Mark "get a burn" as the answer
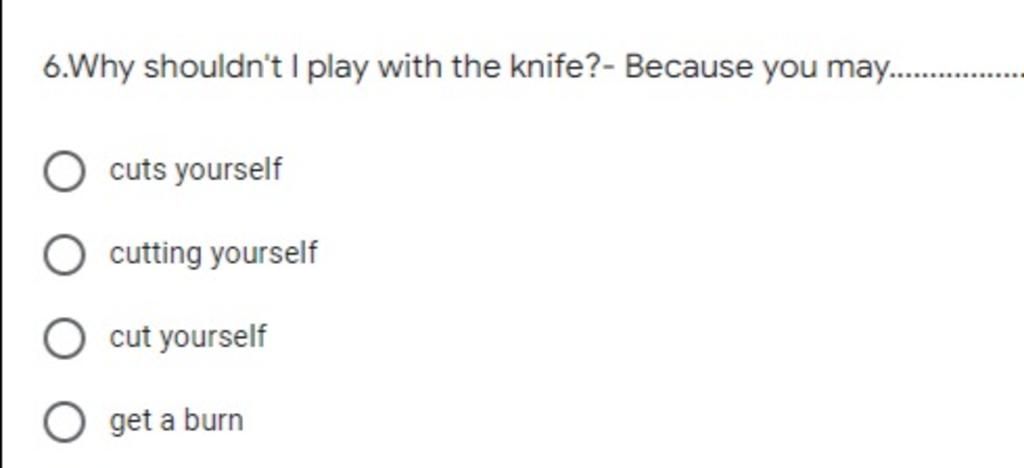Image resolution: width=1024 pixels, height=468 pixels. [64, 422]
